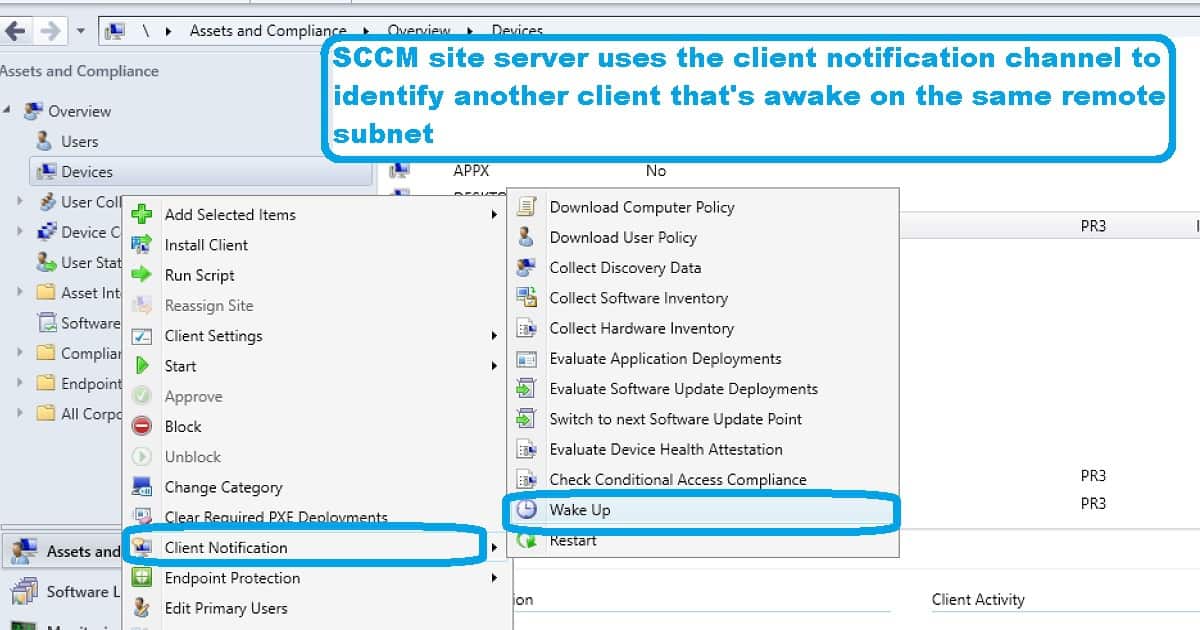Click Download User Policy icon
The height and width of the screenshot is (630, 1200).
(x=526, y=237)
